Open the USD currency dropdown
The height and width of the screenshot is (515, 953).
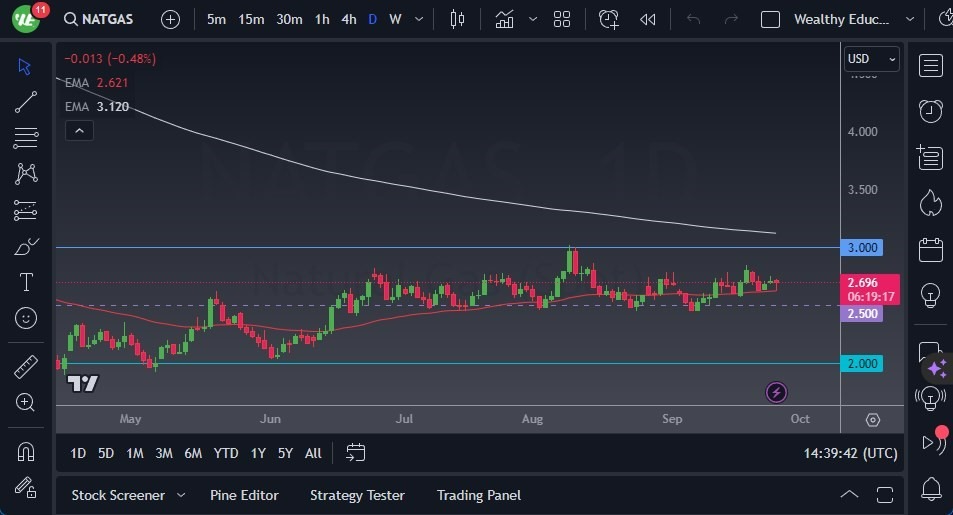(871, 59)
